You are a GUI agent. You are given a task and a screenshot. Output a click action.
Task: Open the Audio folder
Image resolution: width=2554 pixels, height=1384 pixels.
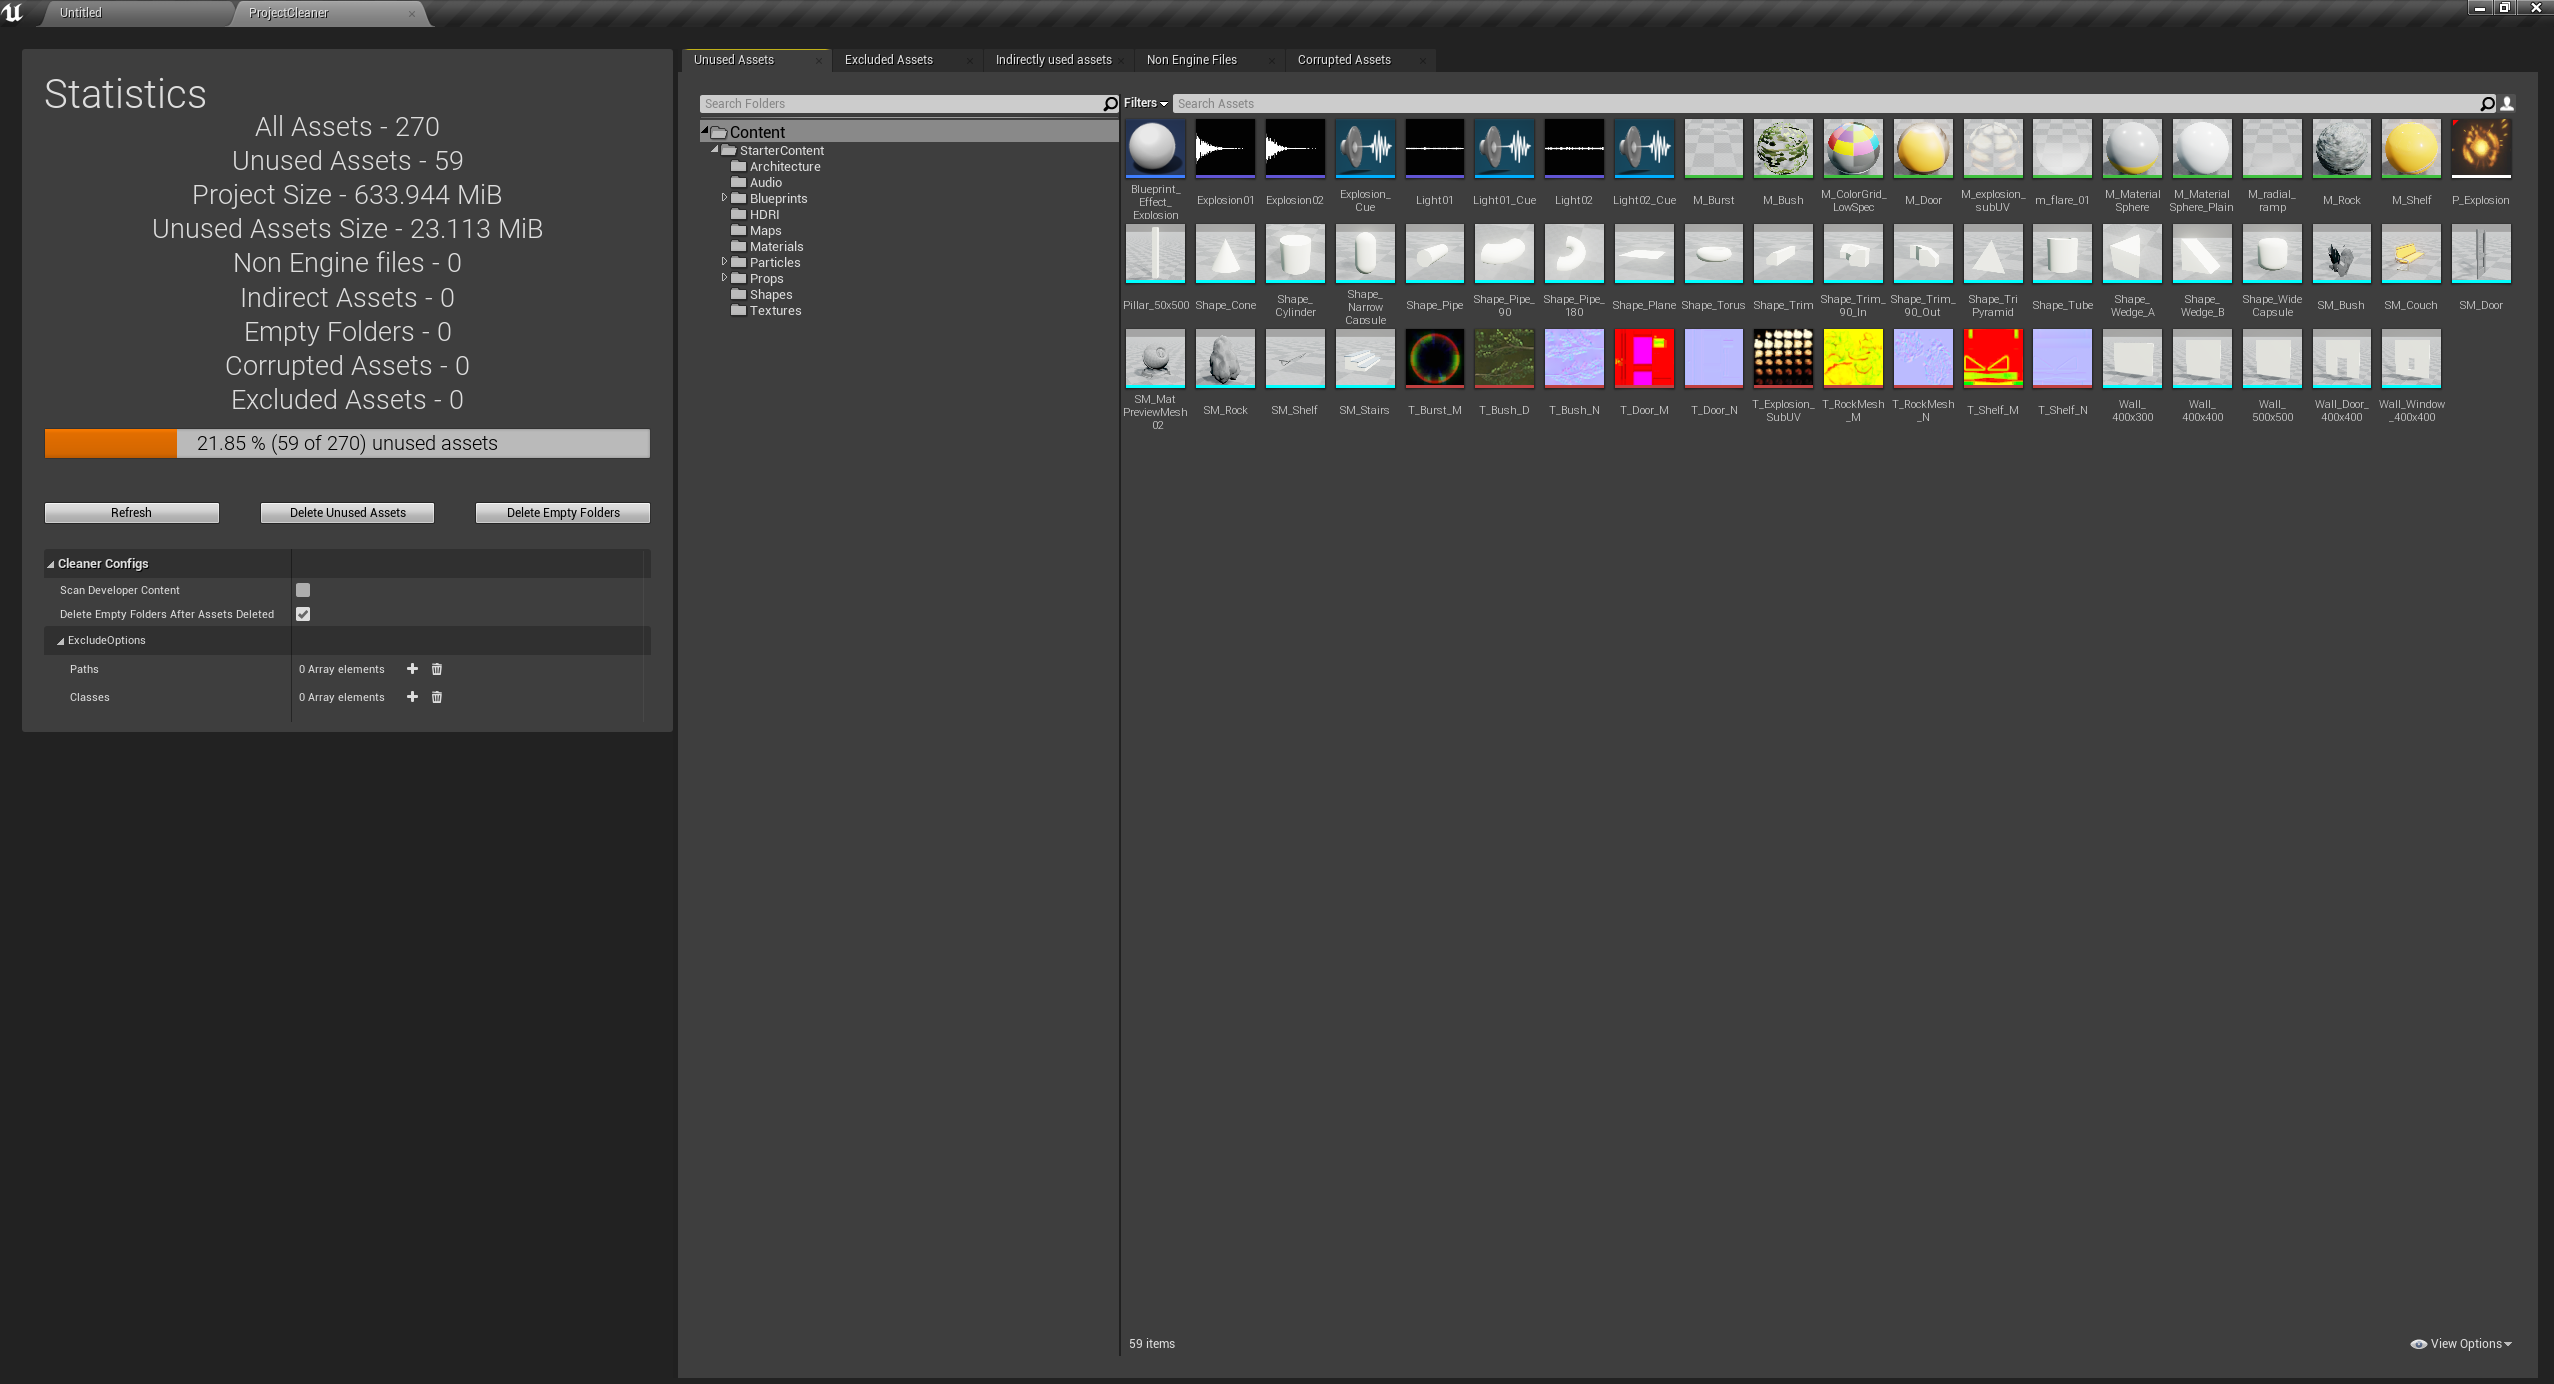click(x=765, y=183)
